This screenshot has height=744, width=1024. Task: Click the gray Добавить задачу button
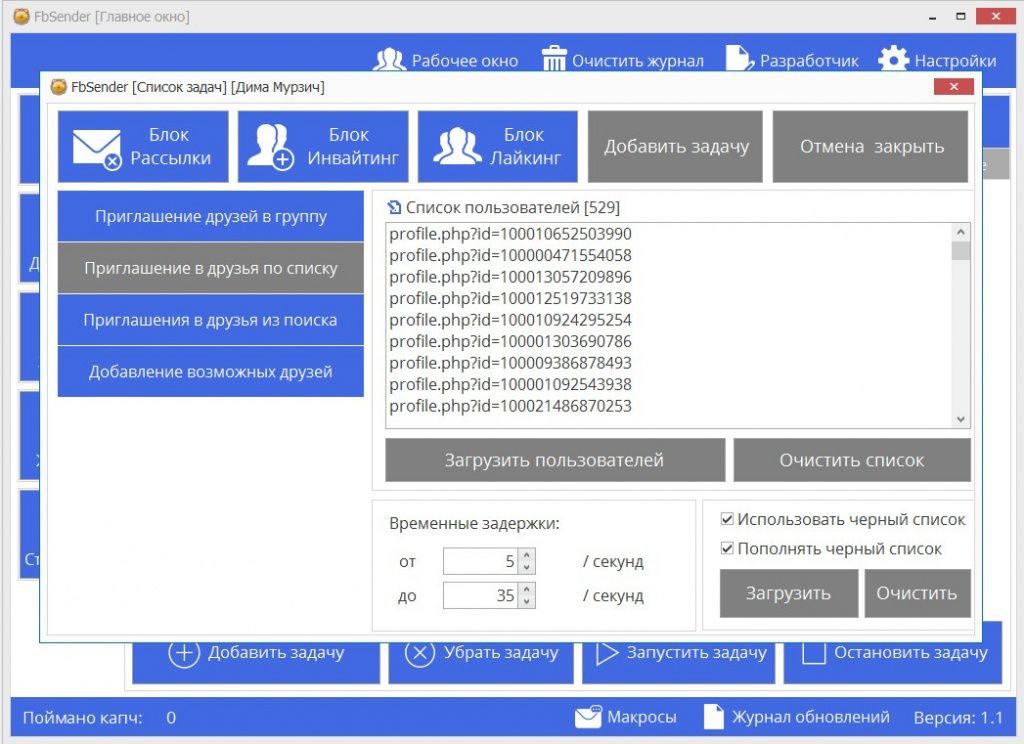click(x=675, y=146)
